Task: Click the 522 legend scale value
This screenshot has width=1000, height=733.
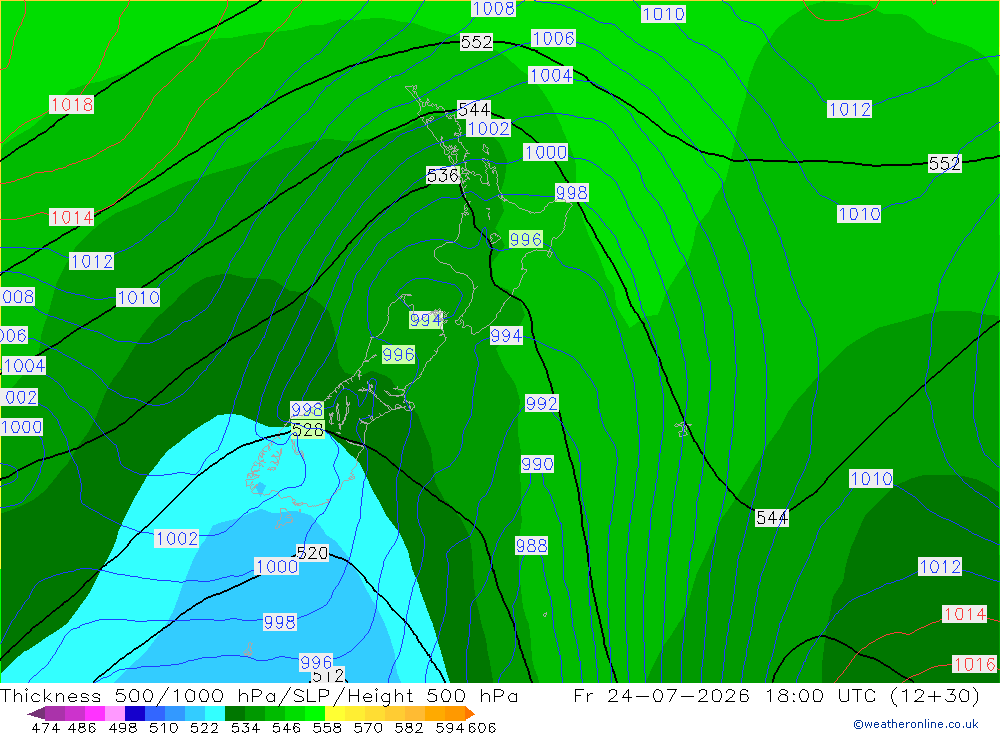Action: (x=204, y=727)
